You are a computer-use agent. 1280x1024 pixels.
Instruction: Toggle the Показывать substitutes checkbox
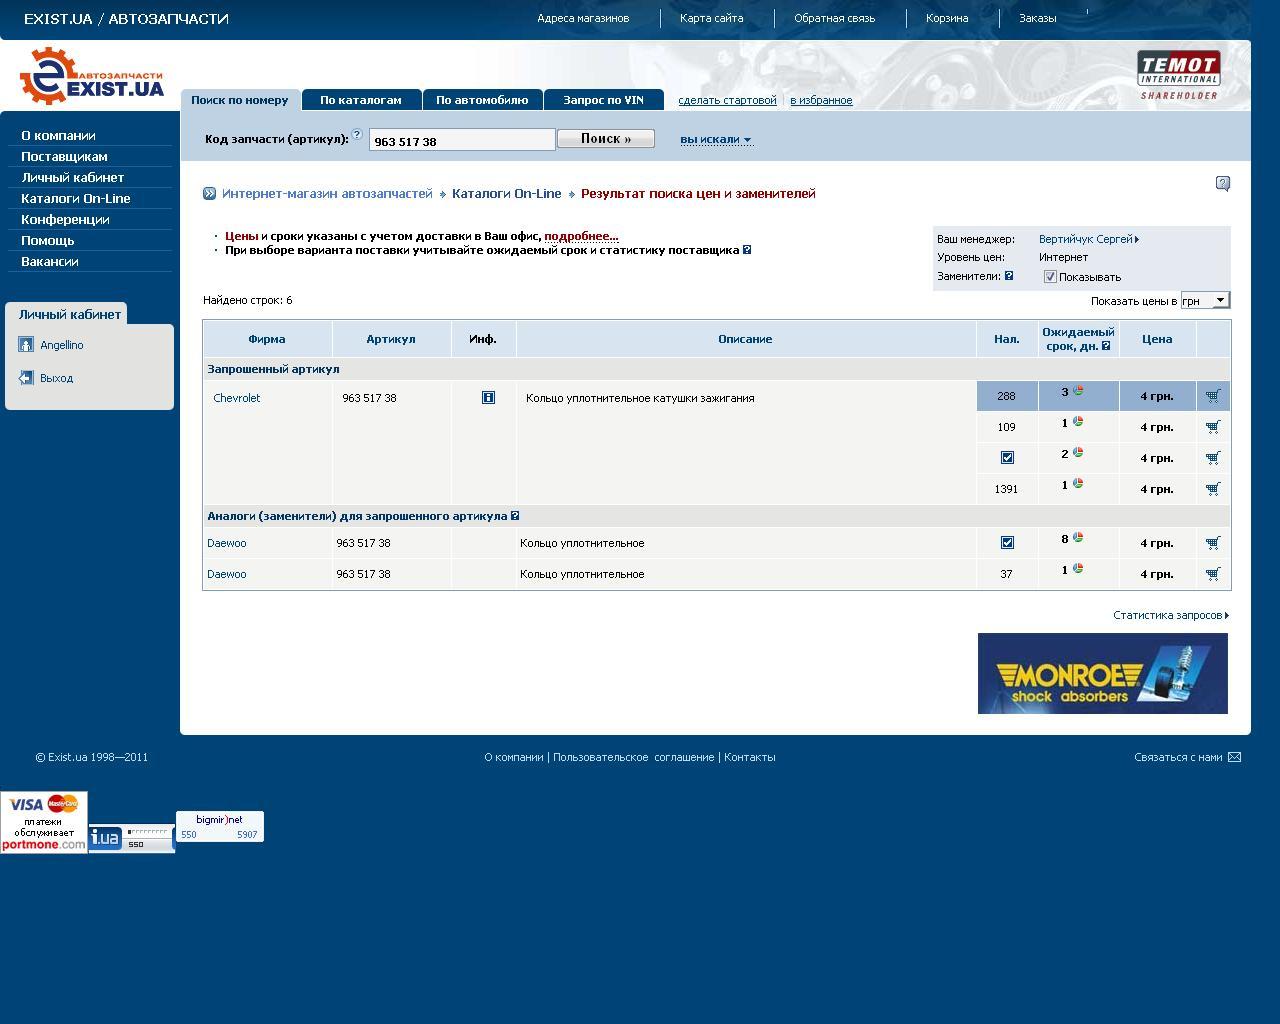click(x=1050, y=277)
